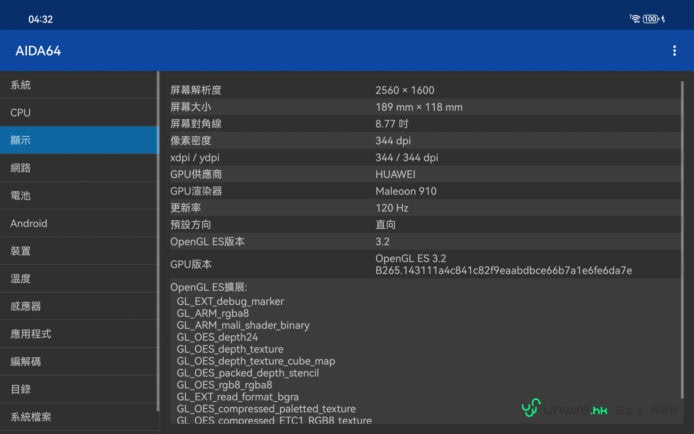Open the 電池 section
694x434 pixels.
[x=79, y=196]
